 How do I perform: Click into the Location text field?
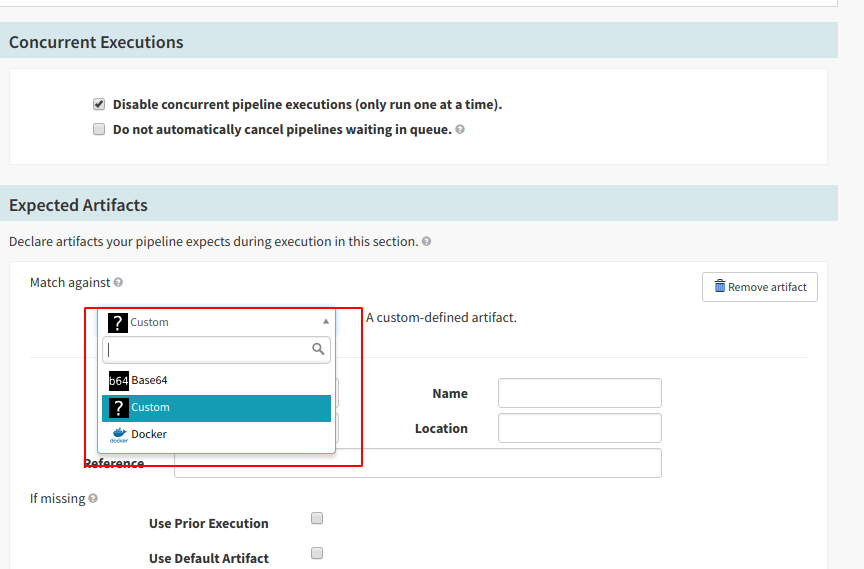579,428
